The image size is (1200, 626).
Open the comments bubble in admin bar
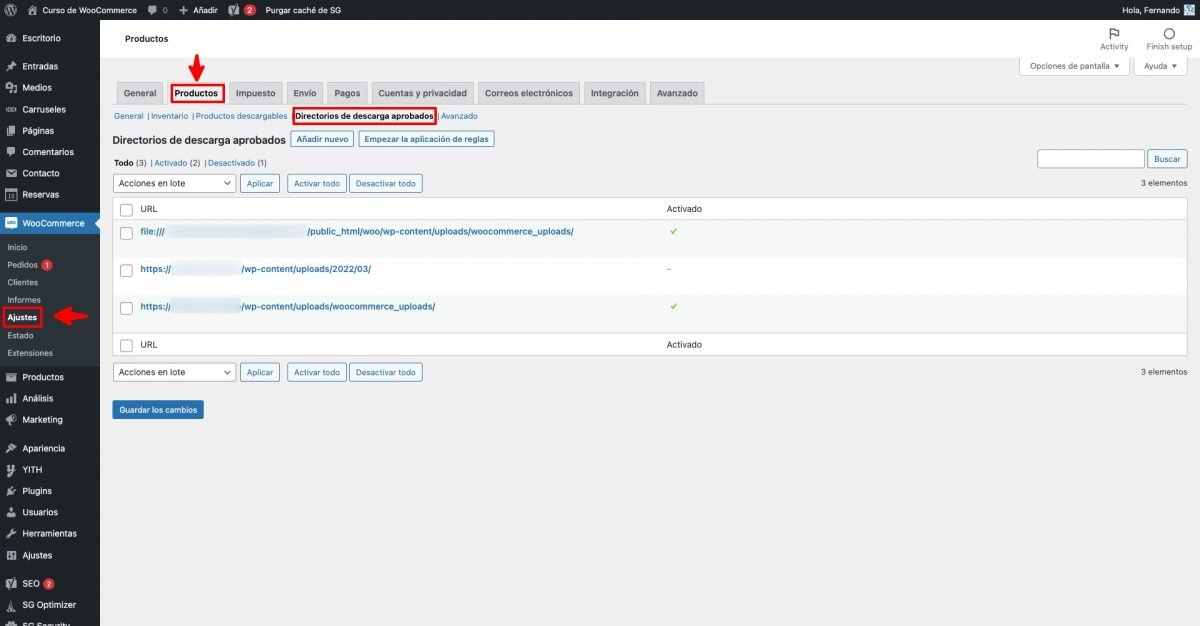point(157,10)
